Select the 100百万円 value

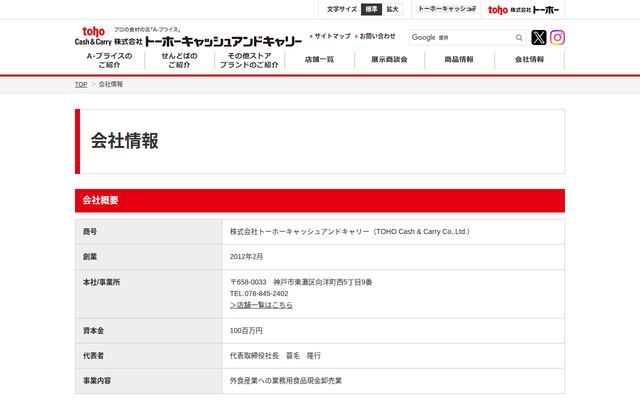pyautogui.click(x=246, y=331)
